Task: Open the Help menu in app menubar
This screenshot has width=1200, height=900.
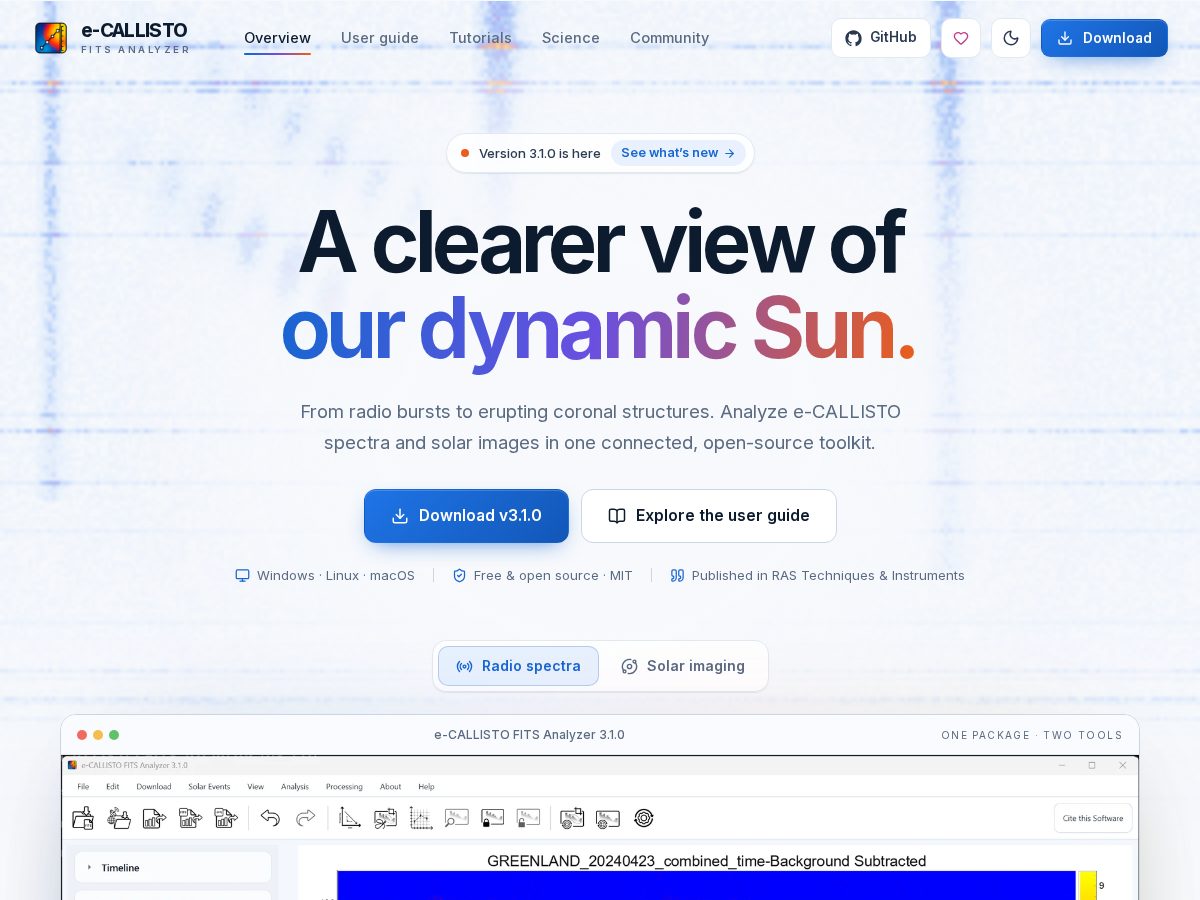Action: tap(427, 787)
